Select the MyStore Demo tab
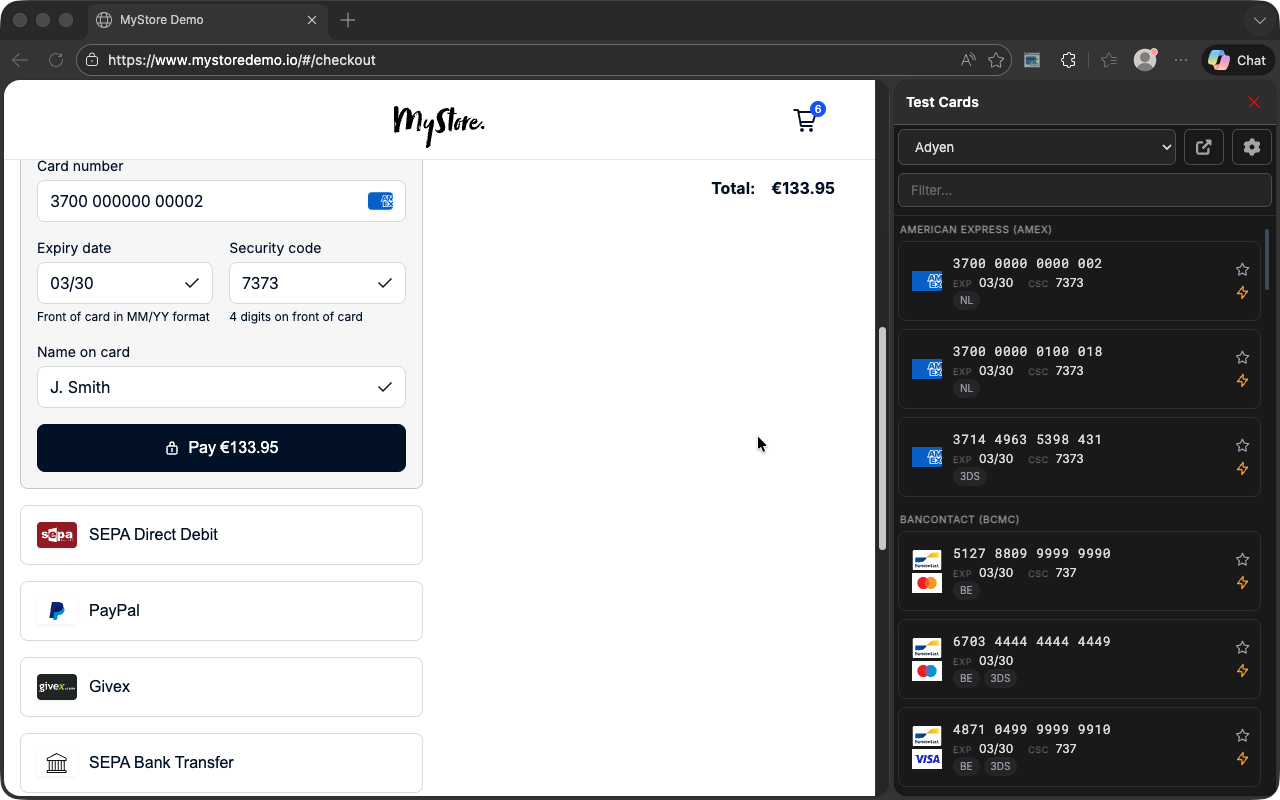 (207, 20)
